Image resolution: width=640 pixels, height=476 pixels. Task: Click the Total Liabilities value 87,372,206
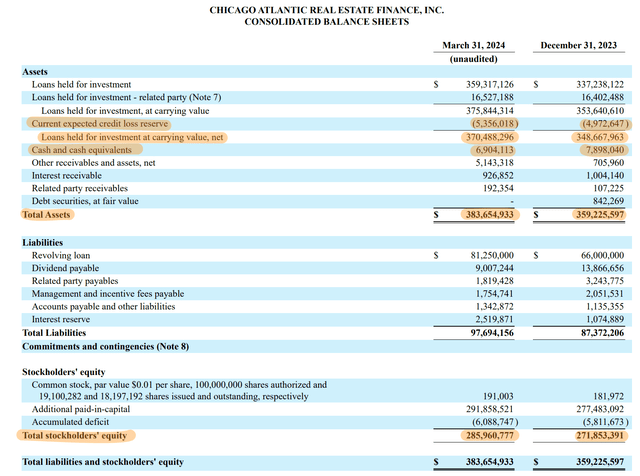click(602, 333)
